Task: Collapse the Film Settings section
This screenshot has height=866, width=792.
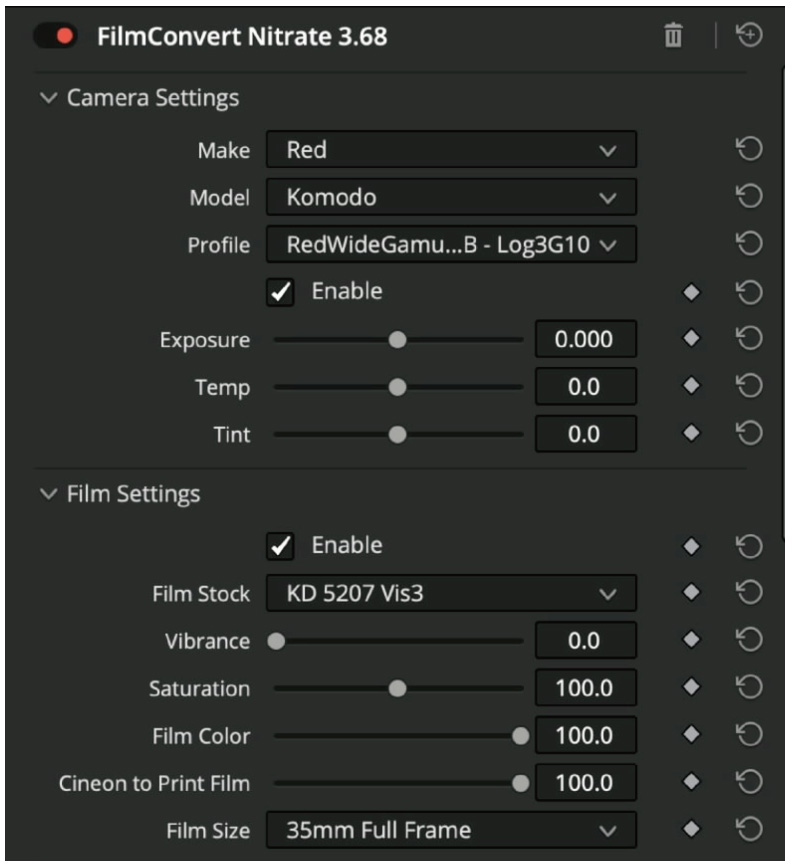Action: (49, 494)
